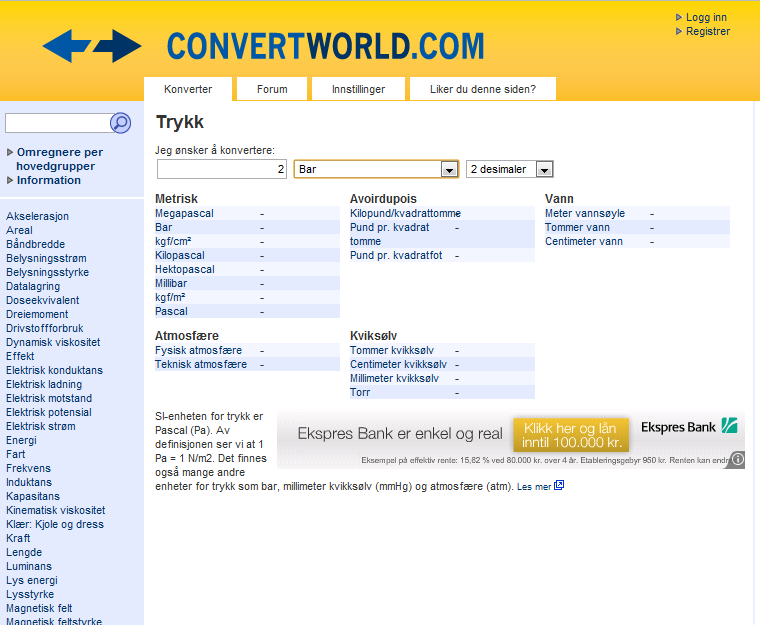Select Pund pr. kvadratfot unit
The image size is (760, 625).
(x=442, y=256)
